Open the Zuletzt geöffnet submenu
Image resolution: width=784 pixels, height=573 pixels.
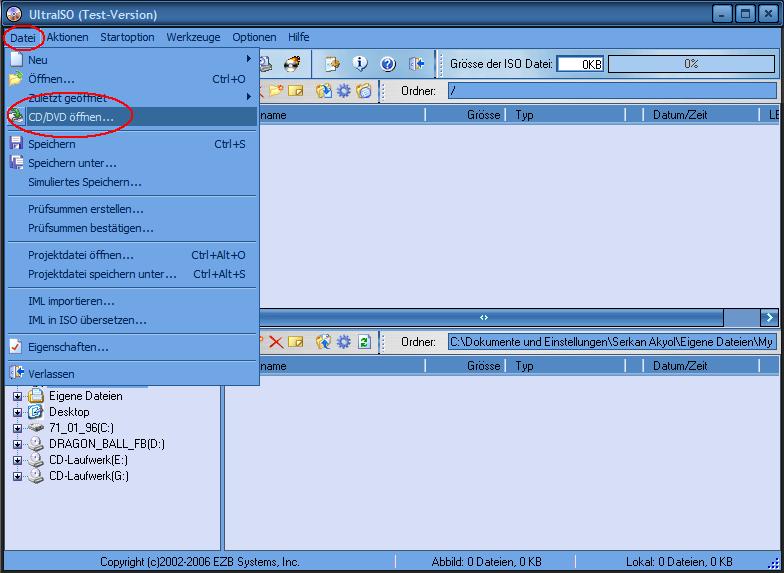[132, 98]
